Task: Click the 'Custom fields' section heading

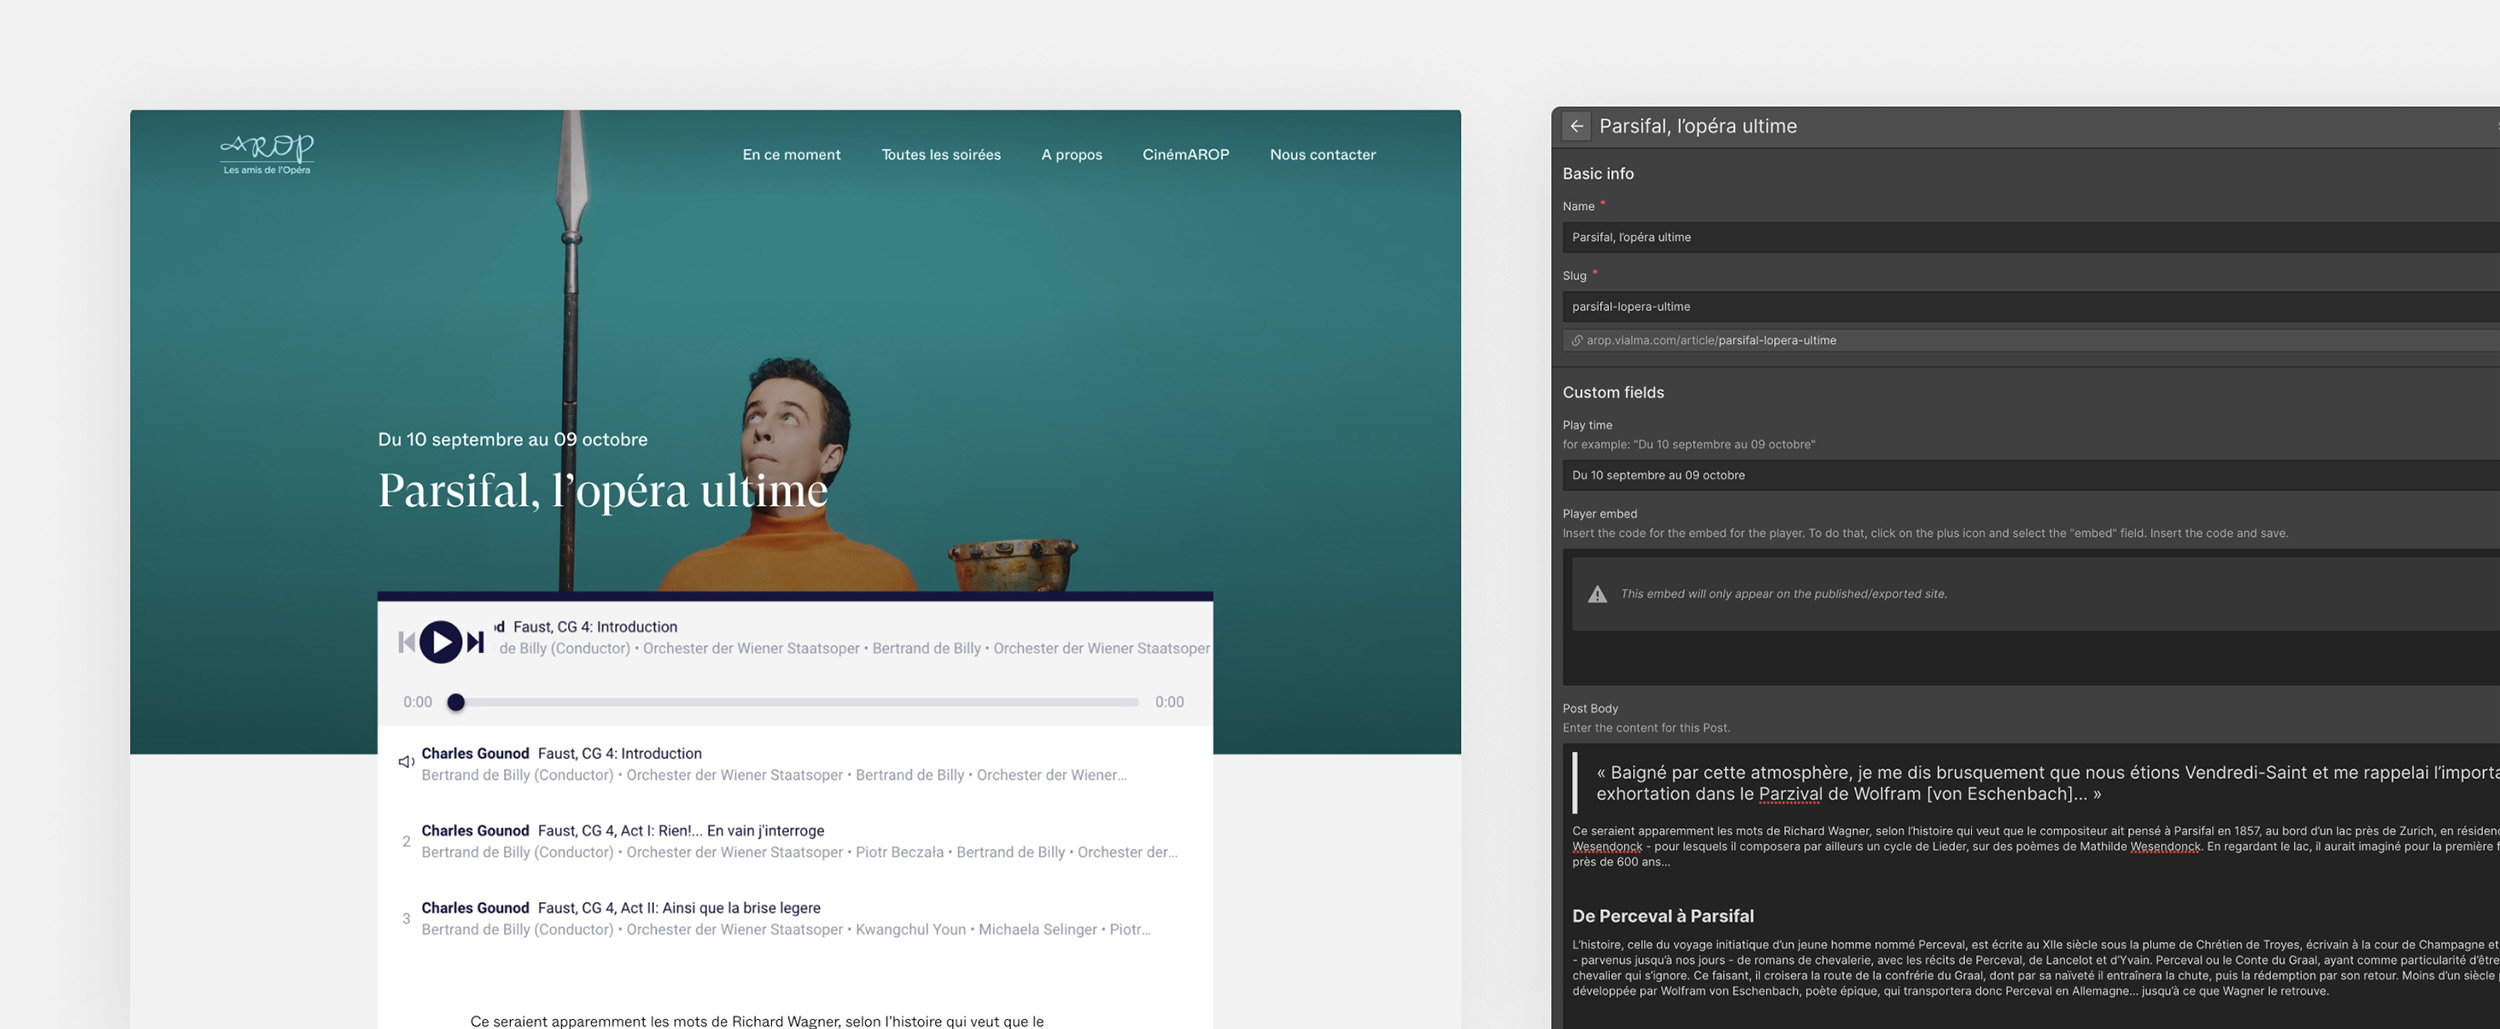Action: tap(1613, 393)
